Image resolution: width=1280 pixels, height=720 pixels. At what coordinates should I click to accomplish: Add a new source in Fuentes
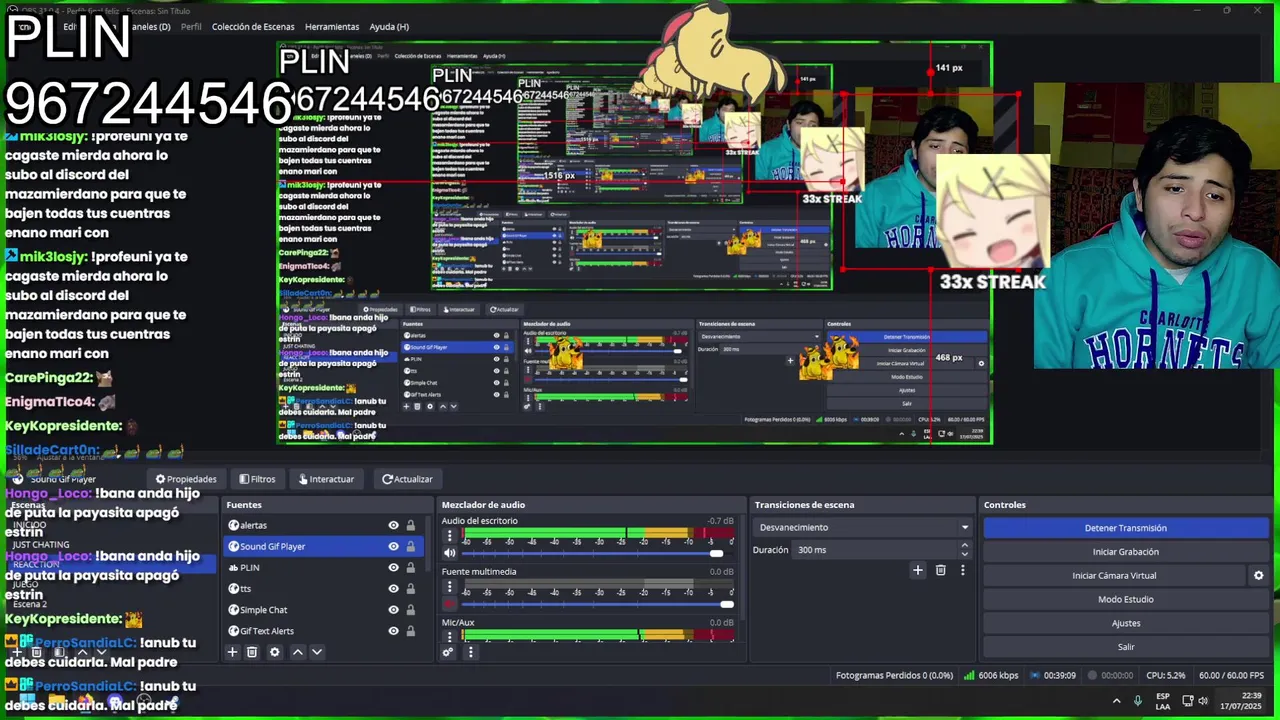click(x=232, y=652)
